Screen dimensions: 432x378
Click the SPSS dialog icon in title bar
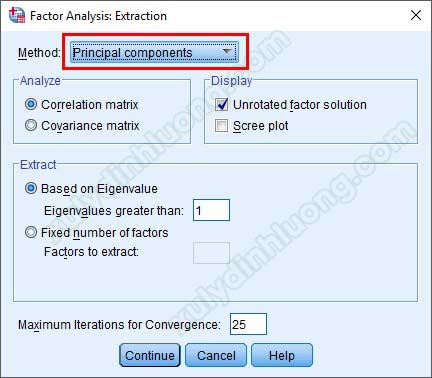(x=17, y=15)
